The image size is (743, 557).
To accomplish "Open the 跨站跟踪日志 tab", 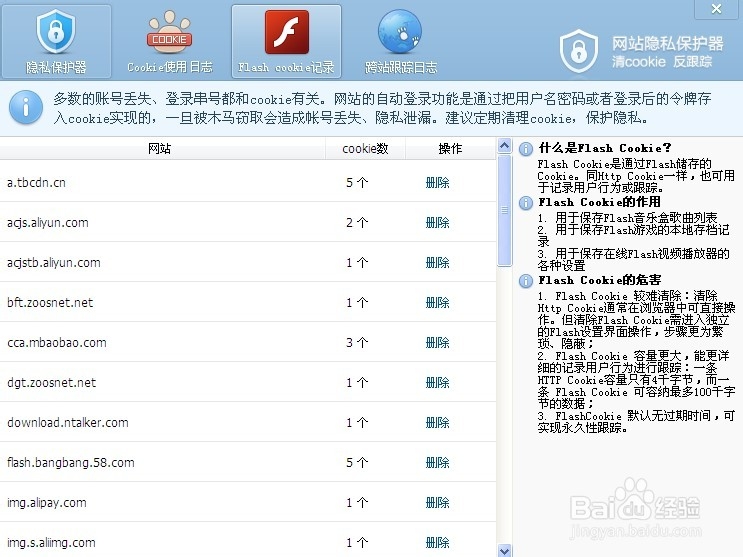I will [400, 41].
